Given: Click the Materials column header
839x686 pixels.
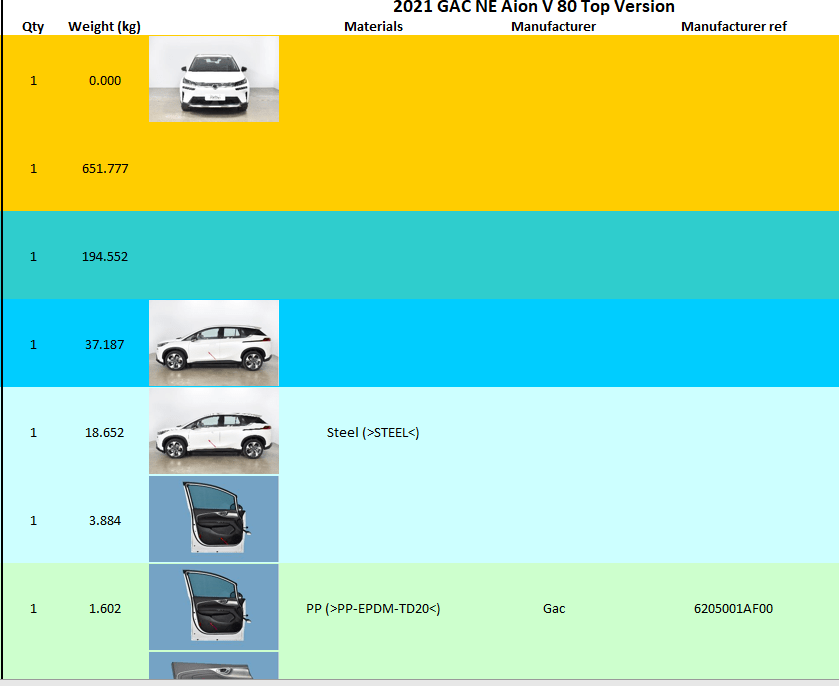Looking at the screenshot, I should [x=373, y=26].
